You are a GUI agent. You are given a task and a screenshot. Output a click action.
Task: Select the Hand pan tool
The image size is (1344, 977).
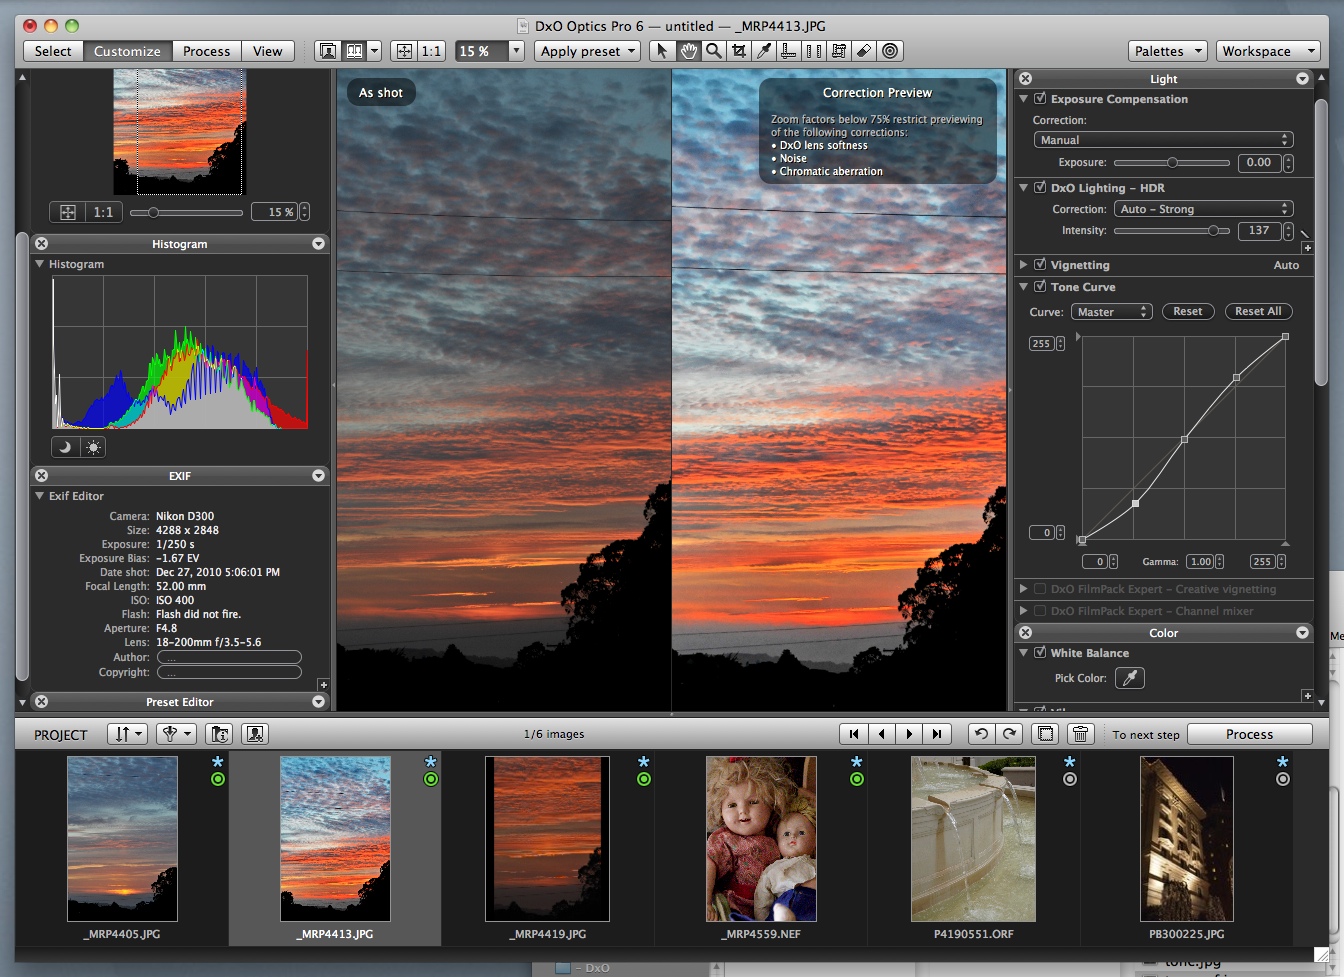click(x=688, y=51)
